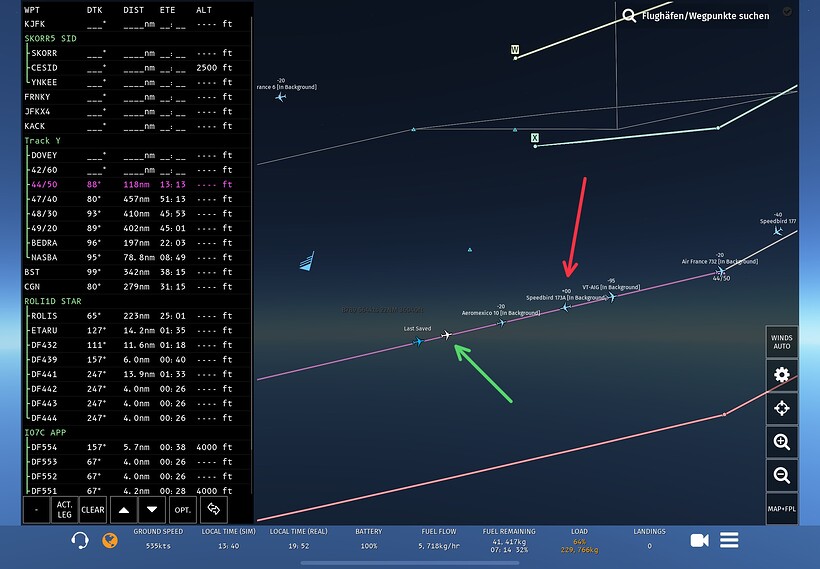Image resolution: width=820 pixels, height=569 pixels.
Task: Select Speedbird 177 aircraft
Action: 778,231
